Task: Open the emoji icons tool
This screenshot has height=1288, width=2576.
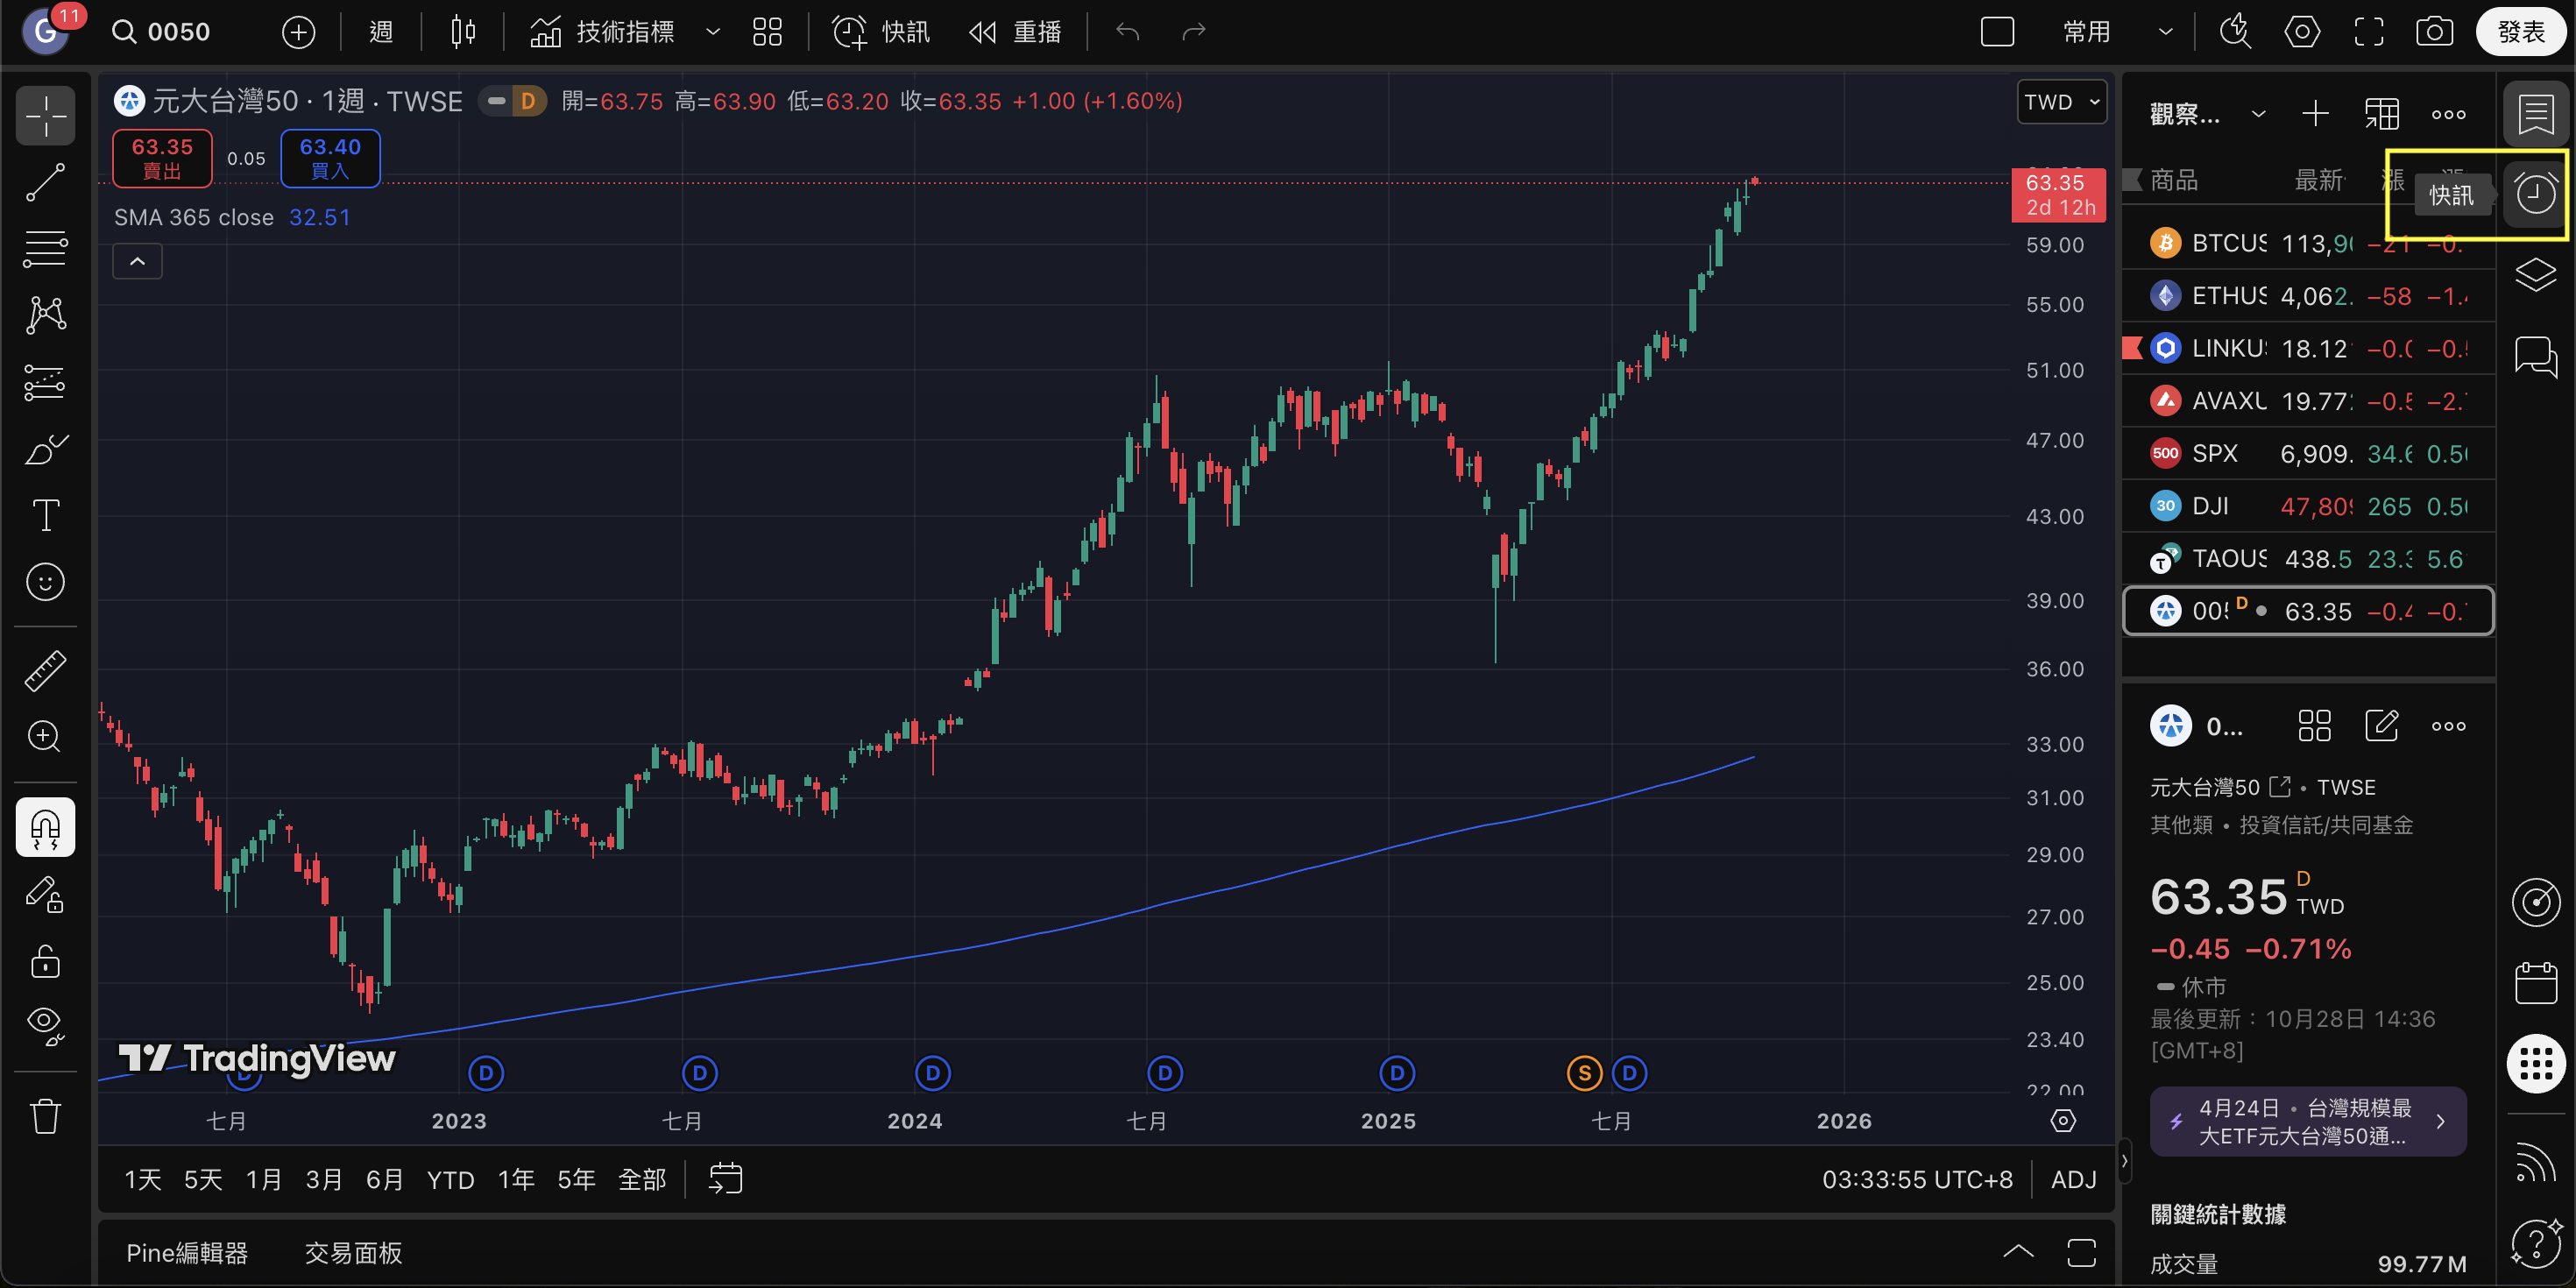Action: 45,582
